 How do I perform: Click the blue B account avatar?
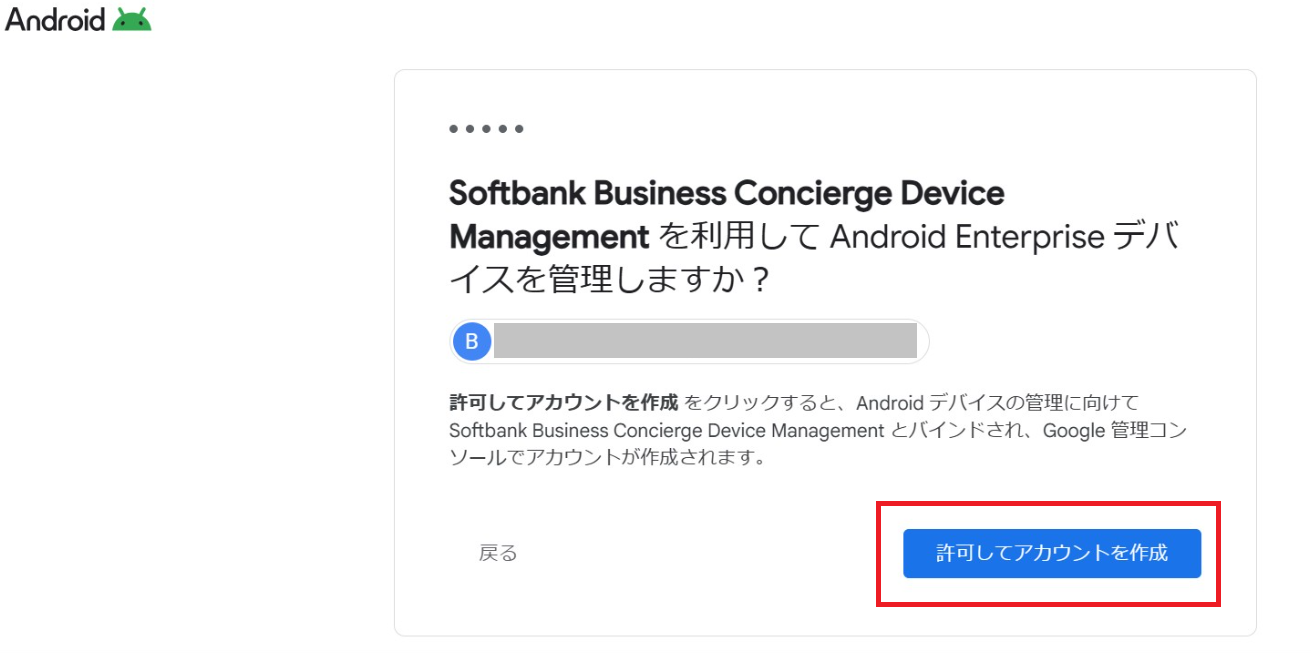(x=472, y=342)
